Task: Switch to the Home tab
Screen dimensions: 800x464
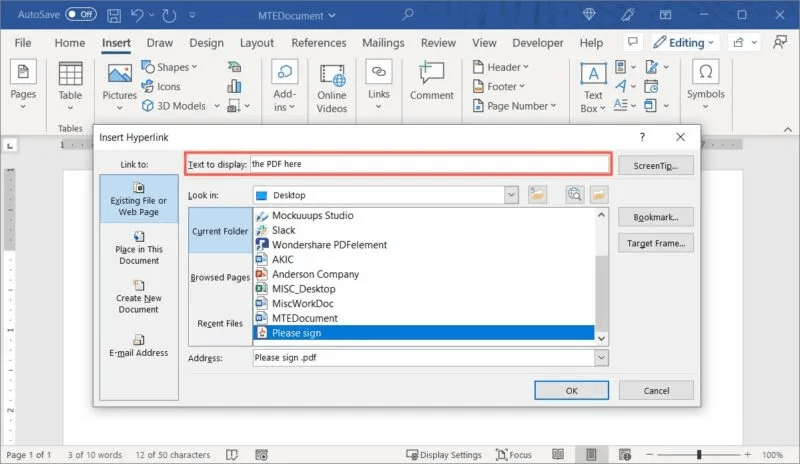Action: pyautogui.click(x=70, y=43)
